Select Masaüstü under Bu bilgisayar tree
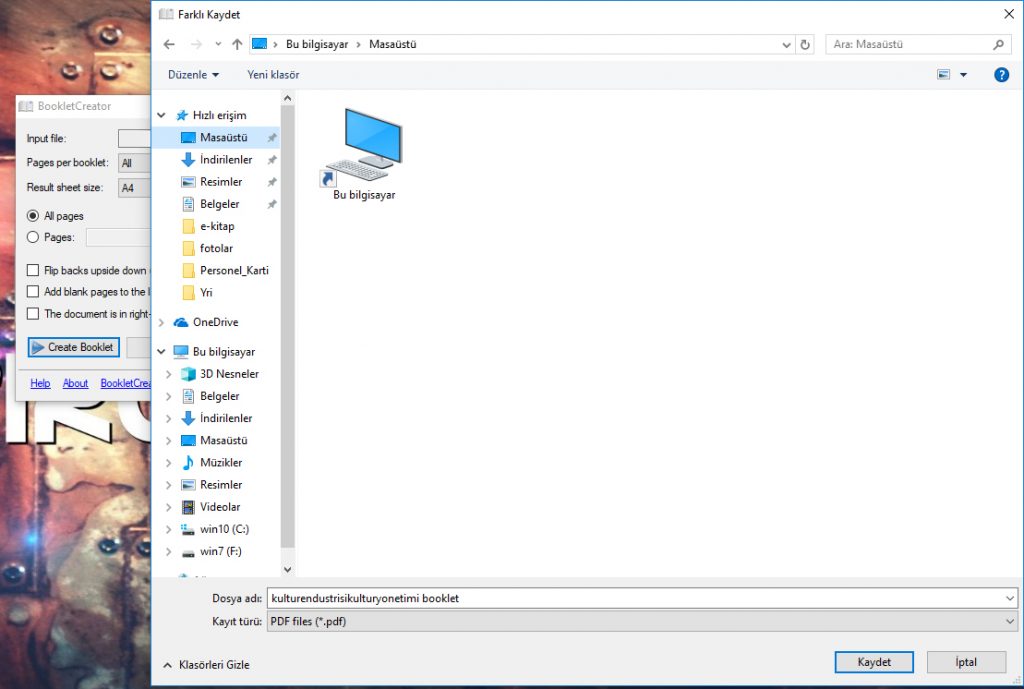The height and width of the screenshot is (689, 1024). point(223,440)
